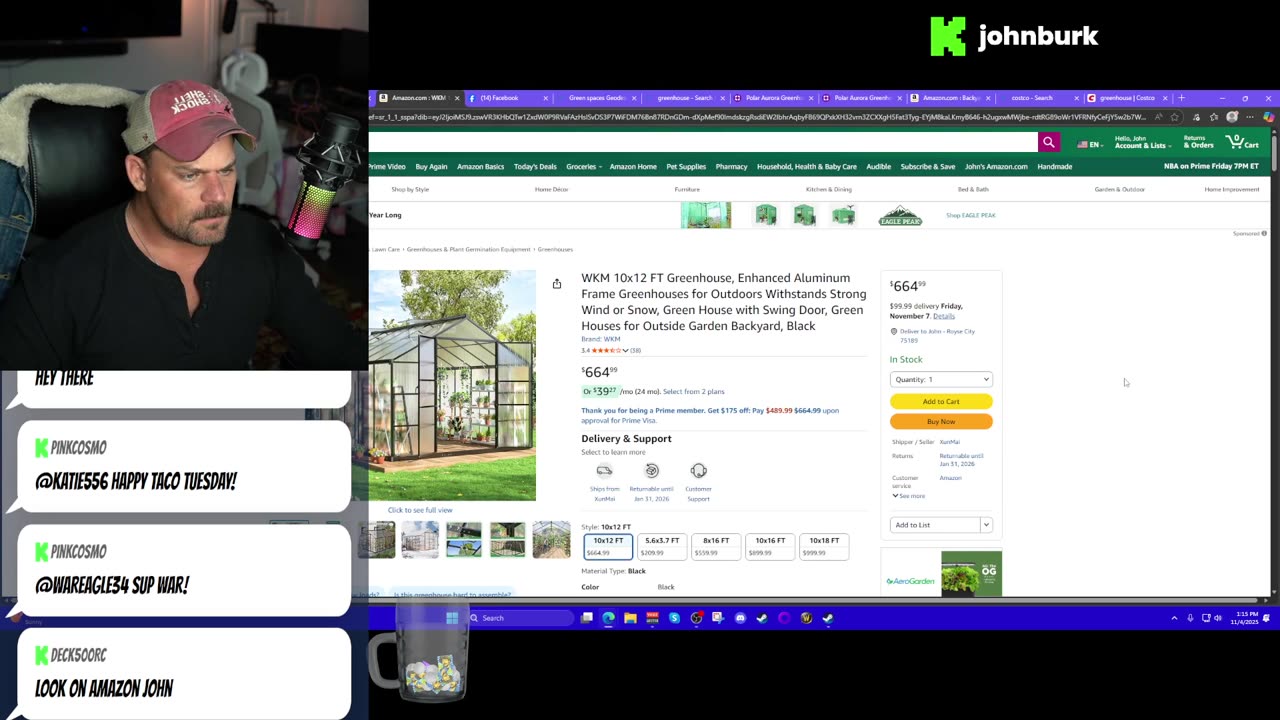Viewport: 1280px width, 720px height.
Task: Click the XunMai seller link
Action: click(949, 442)
